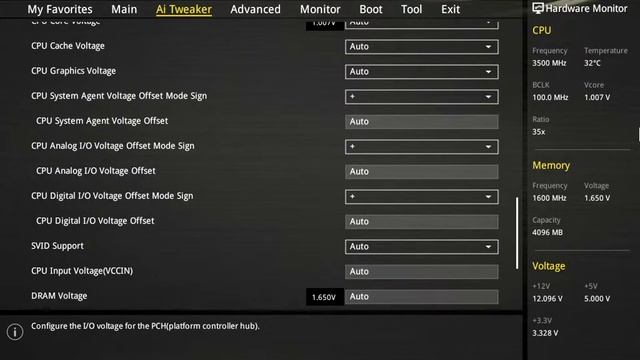The height and width of the screenshot is (360, 640).
Task: Open the My Favorites tab
Action: [x=60, y=9]
